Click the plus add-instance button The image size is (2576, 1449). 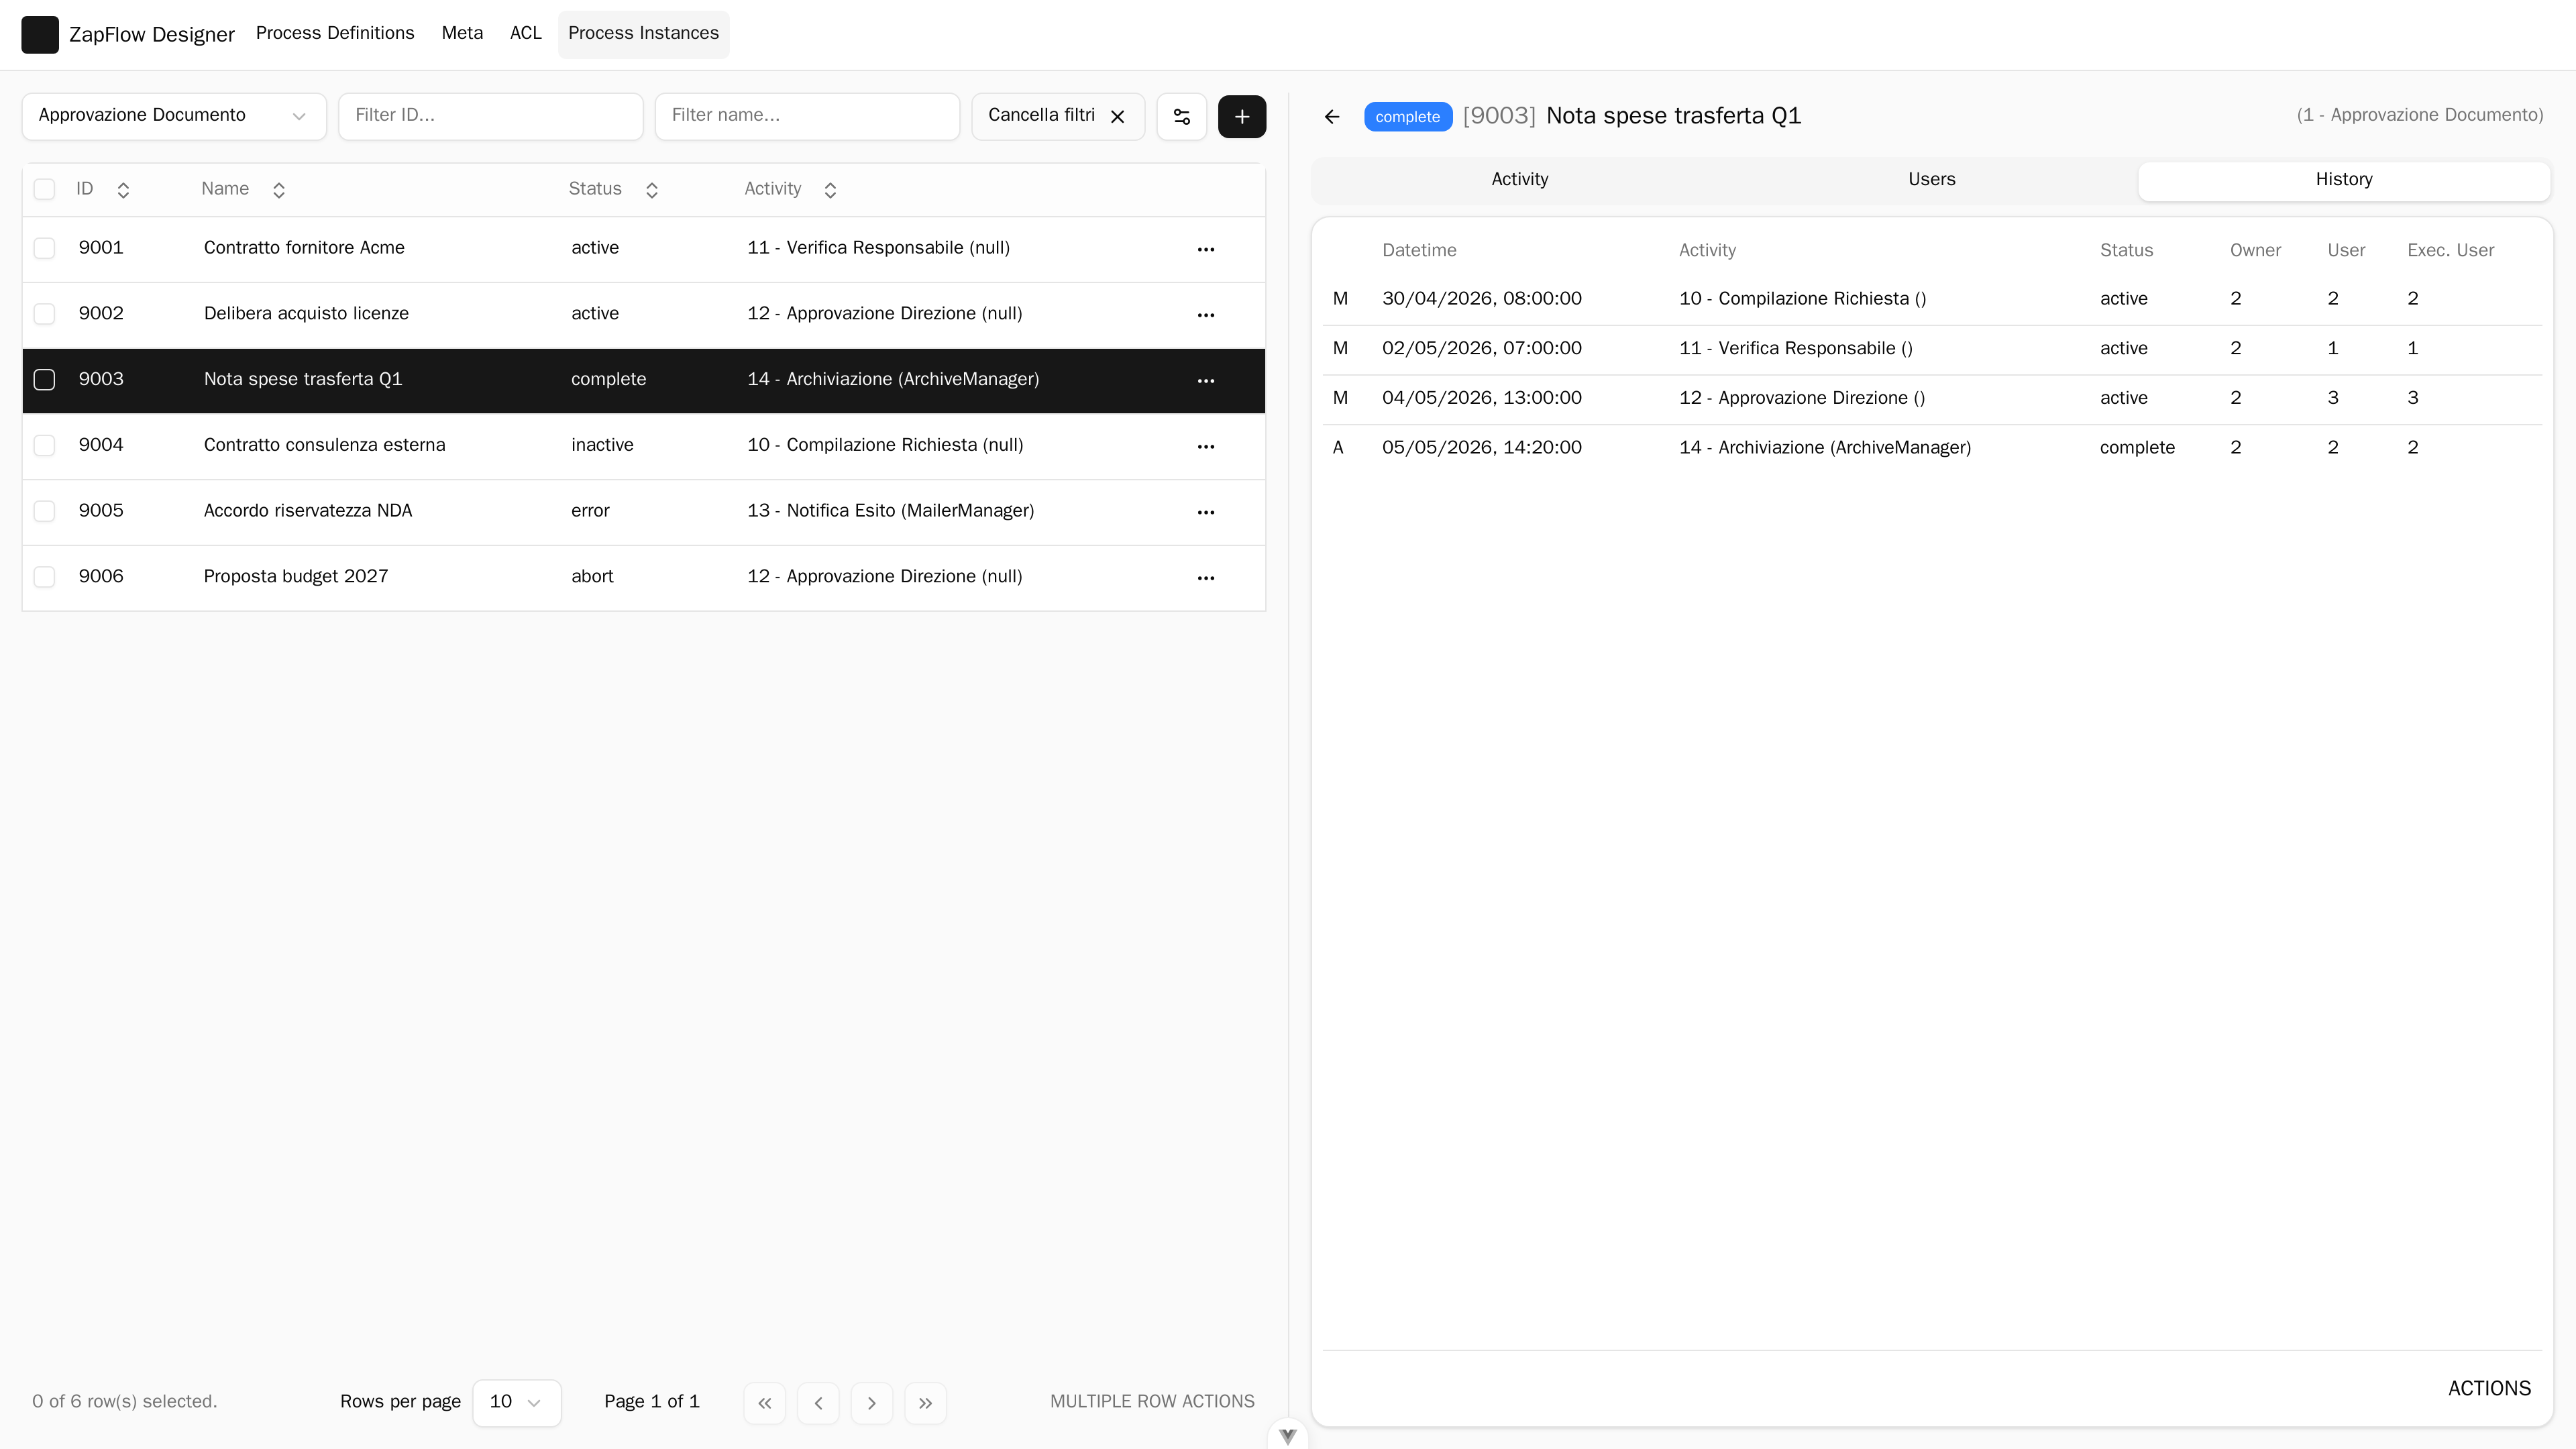pyautogui.click(x=1242, y=117)
